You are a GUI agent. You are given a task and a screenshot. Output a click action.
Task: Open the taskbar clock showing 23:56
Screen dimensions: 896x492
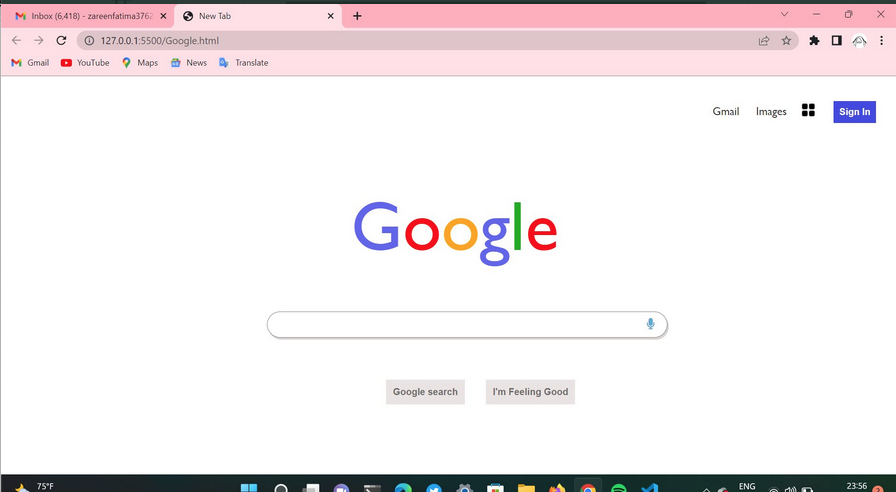click(856, 487)
